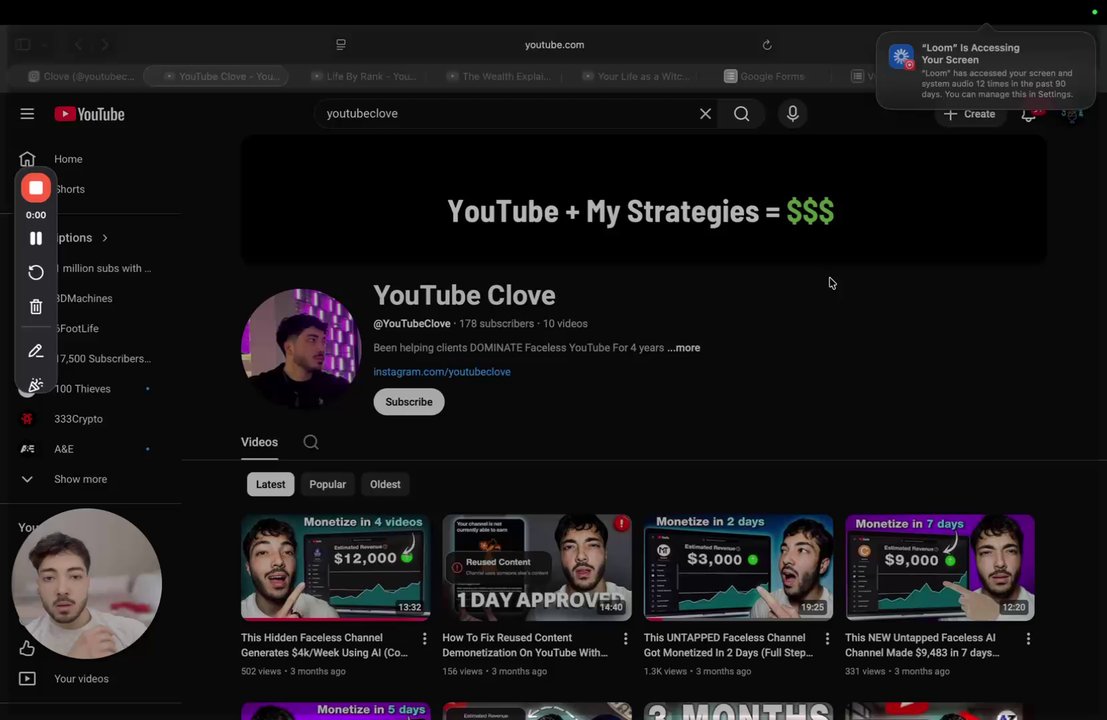Go forward in the browser
The width and height of the screenshot is (1107, 720).
click(105, 44)
